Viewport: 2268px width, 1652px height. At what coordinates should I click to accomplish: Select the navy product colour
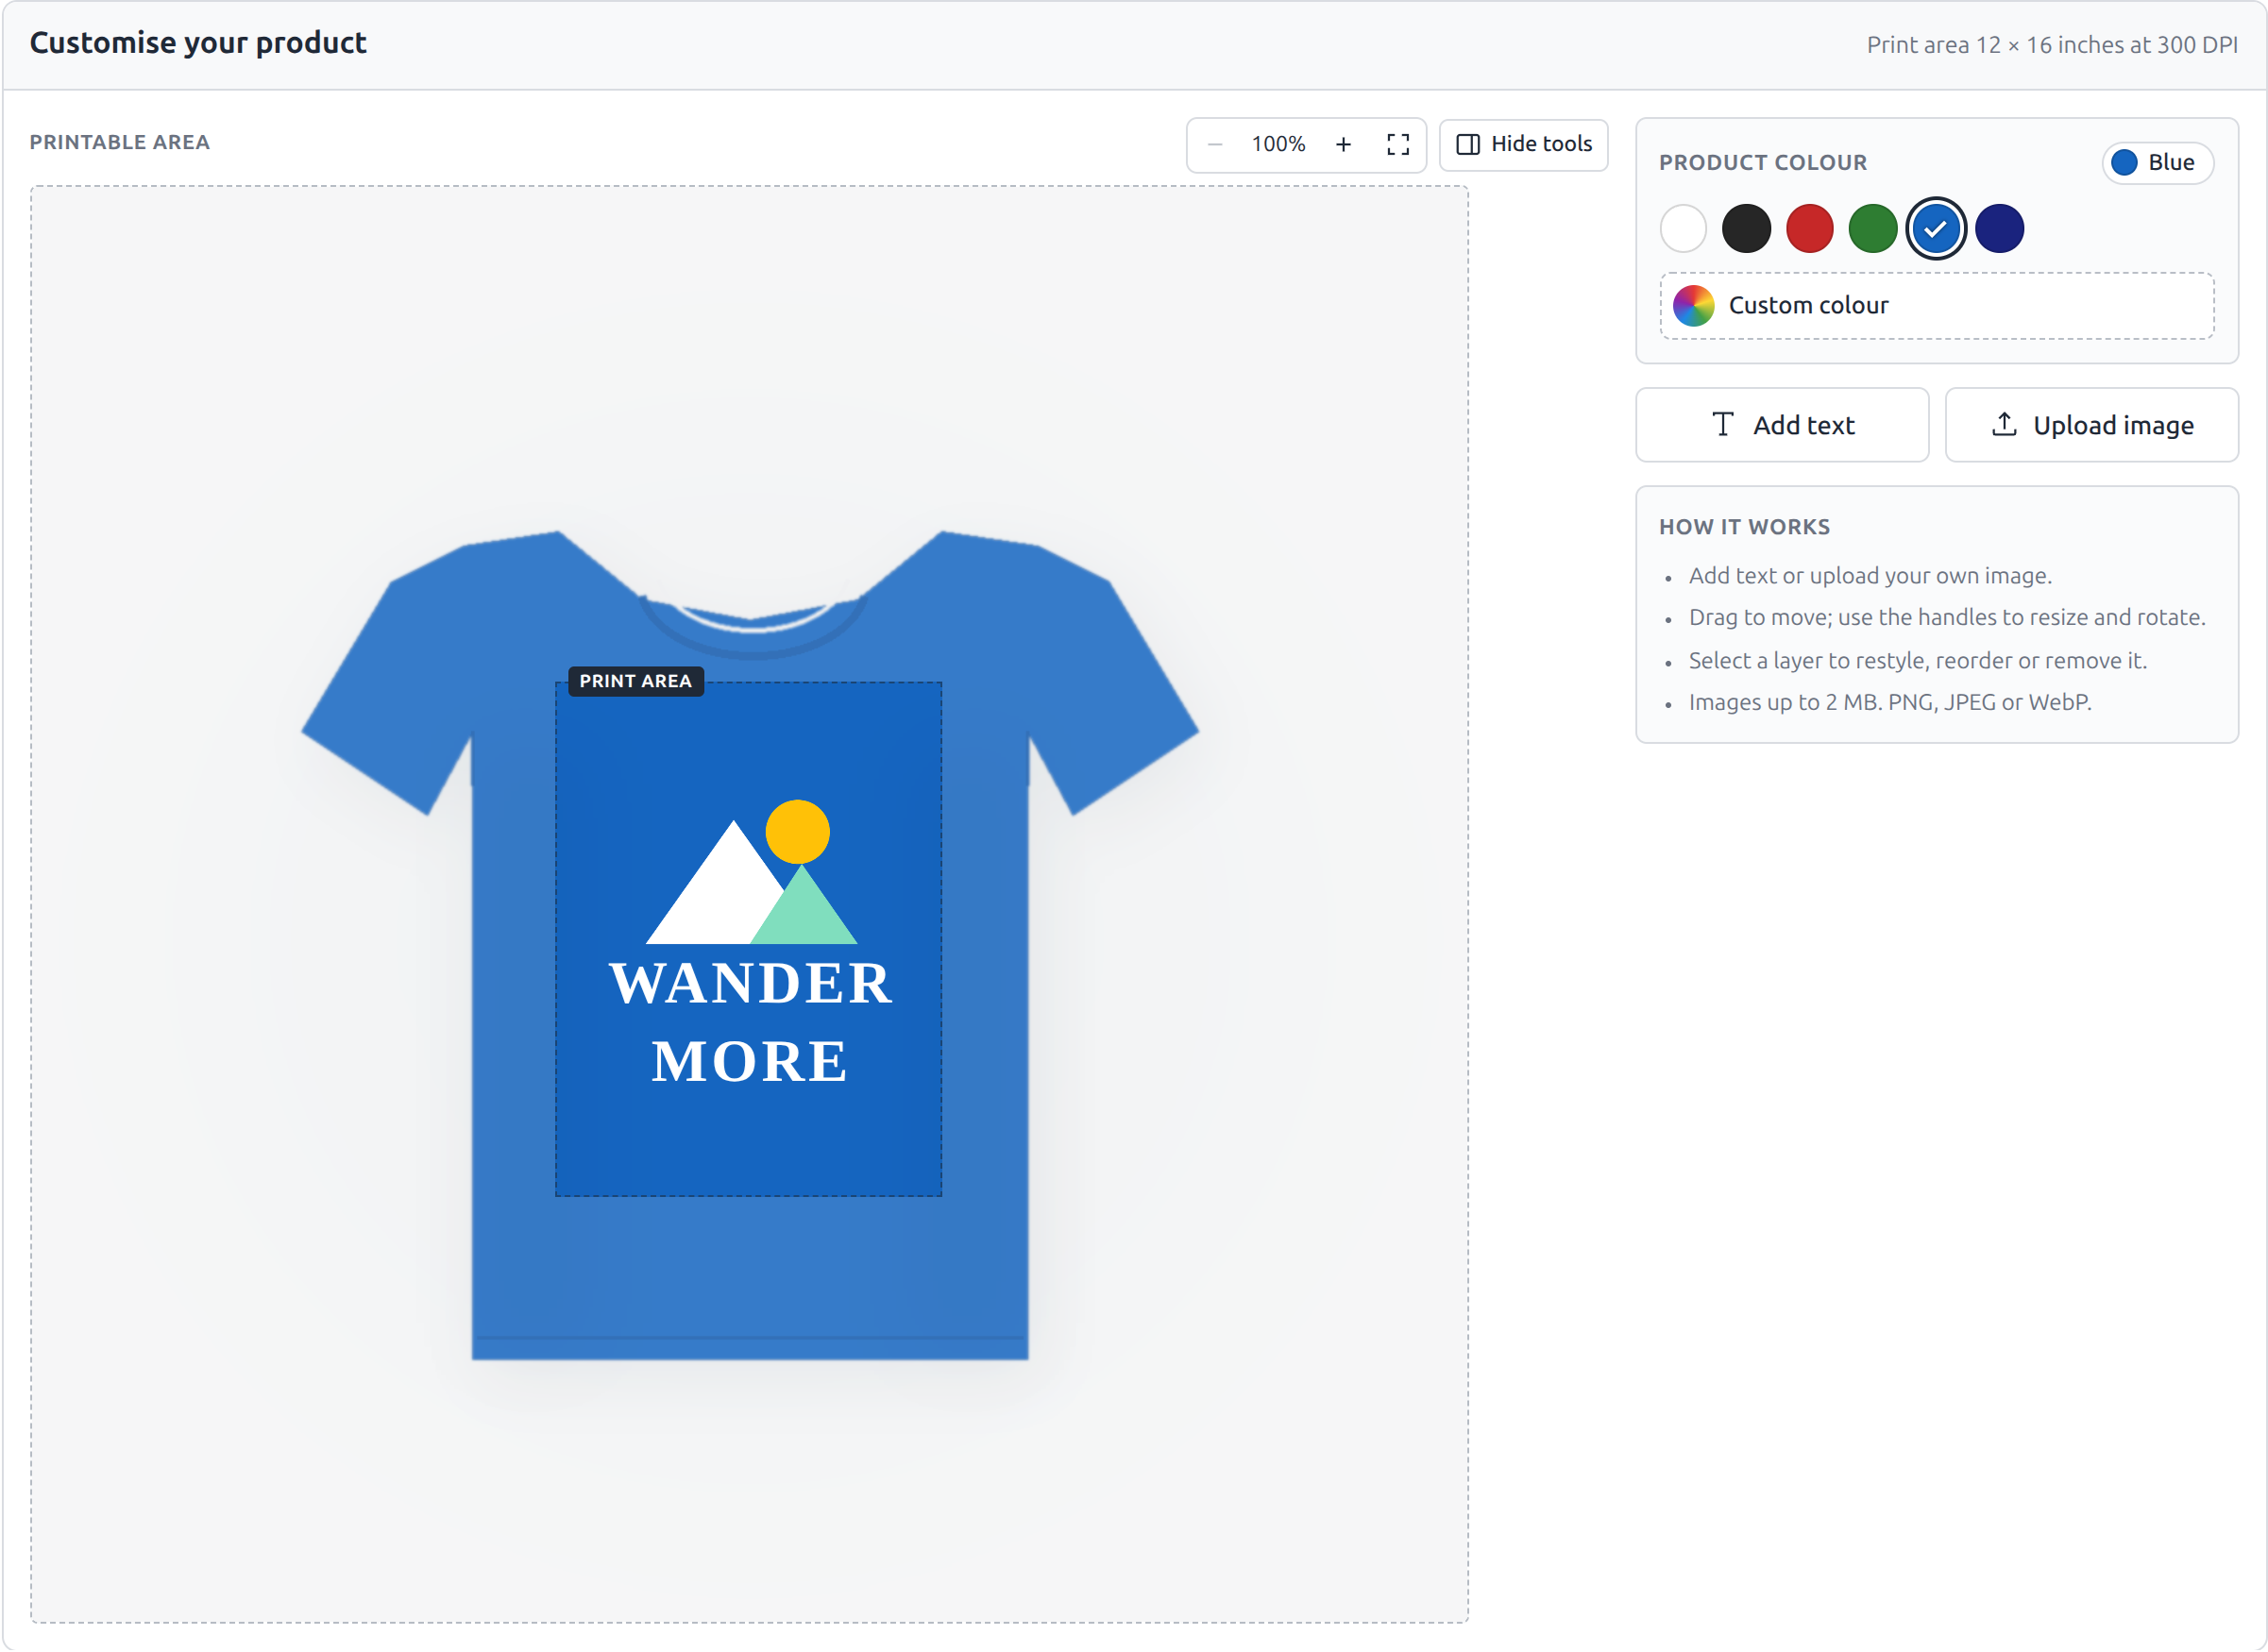[x=1999, y=229]
